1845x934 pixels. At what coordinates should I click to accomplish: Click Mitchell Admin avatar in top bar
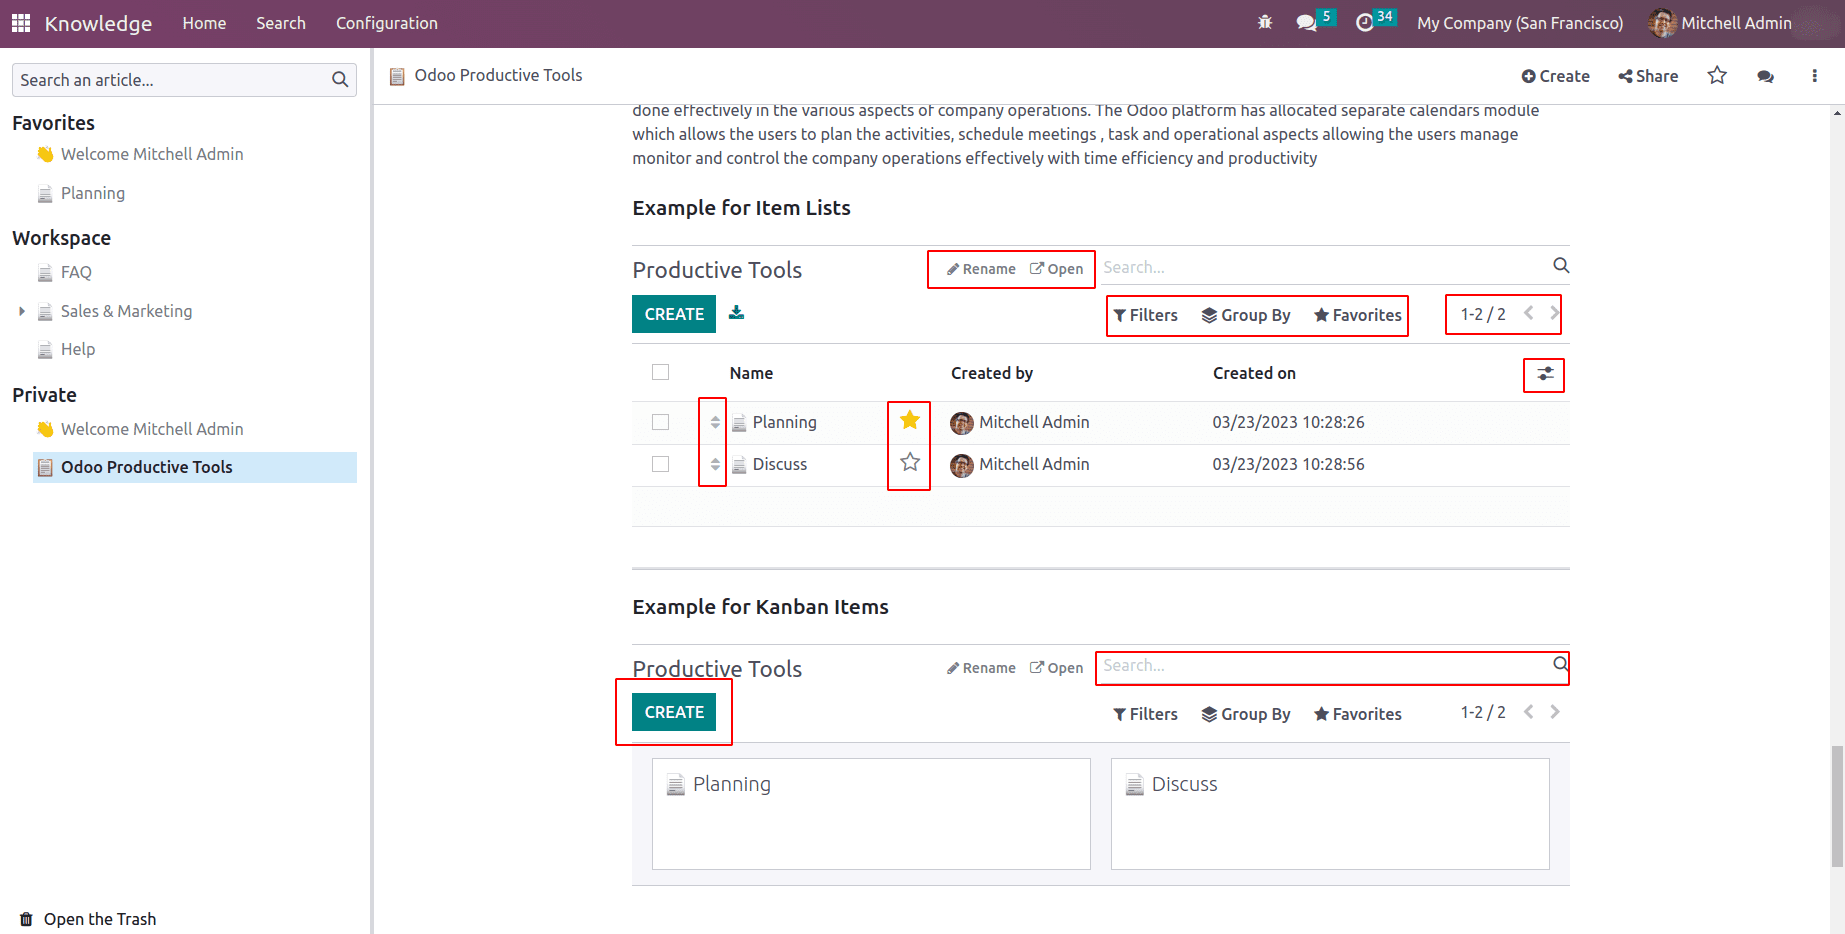[x=1662, y=23]
